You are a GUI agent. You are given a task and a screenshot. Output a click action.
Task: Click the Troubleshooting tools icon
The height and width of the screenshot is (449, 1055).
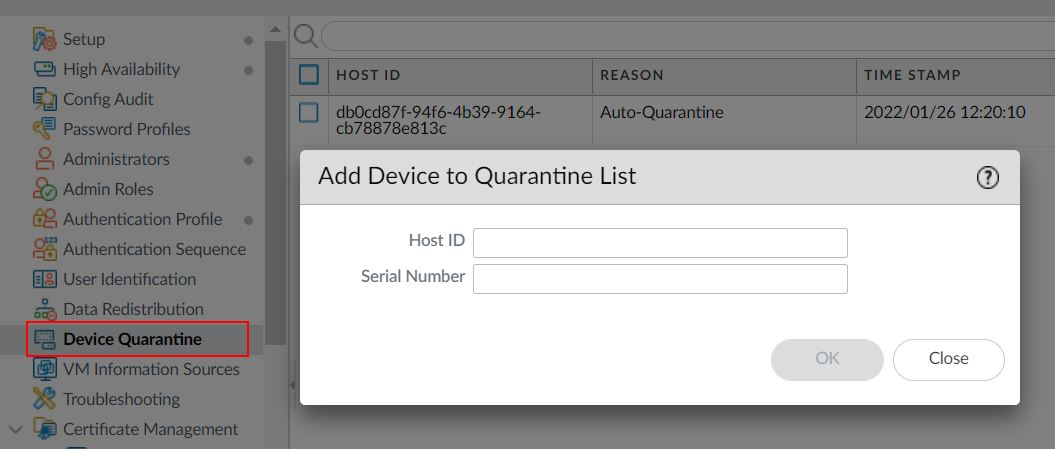pyautogui.click(x=44, y=399)
